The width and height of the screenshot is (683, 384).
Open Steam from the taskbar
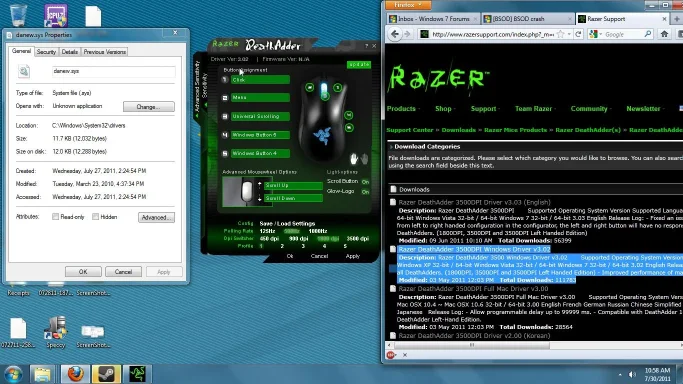click(106, 374)
